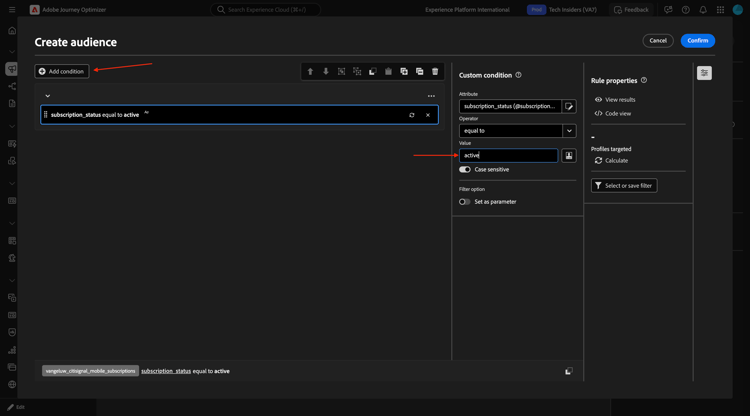Select the subscription_status equal to active row
Image resolution: width=750 pixels, height=416 pixels.
click(239, 115)
